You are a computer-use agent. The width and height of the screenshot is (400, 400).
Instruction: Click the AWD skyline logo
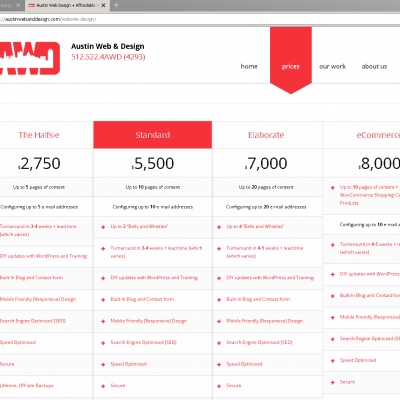tap(29, 58)
